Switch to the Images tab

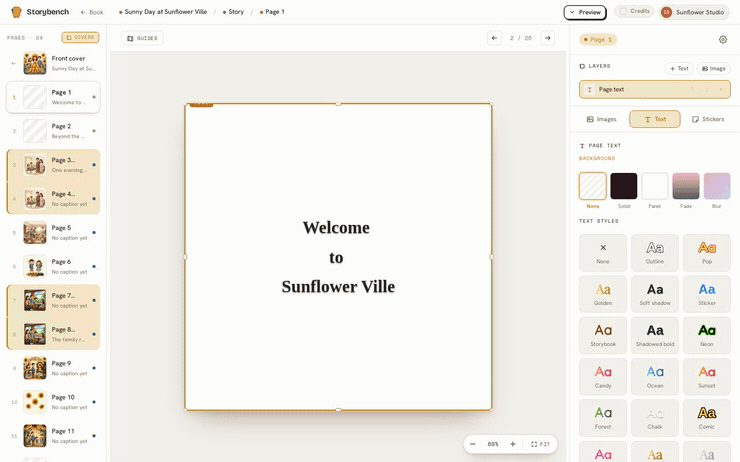point(601,119)
